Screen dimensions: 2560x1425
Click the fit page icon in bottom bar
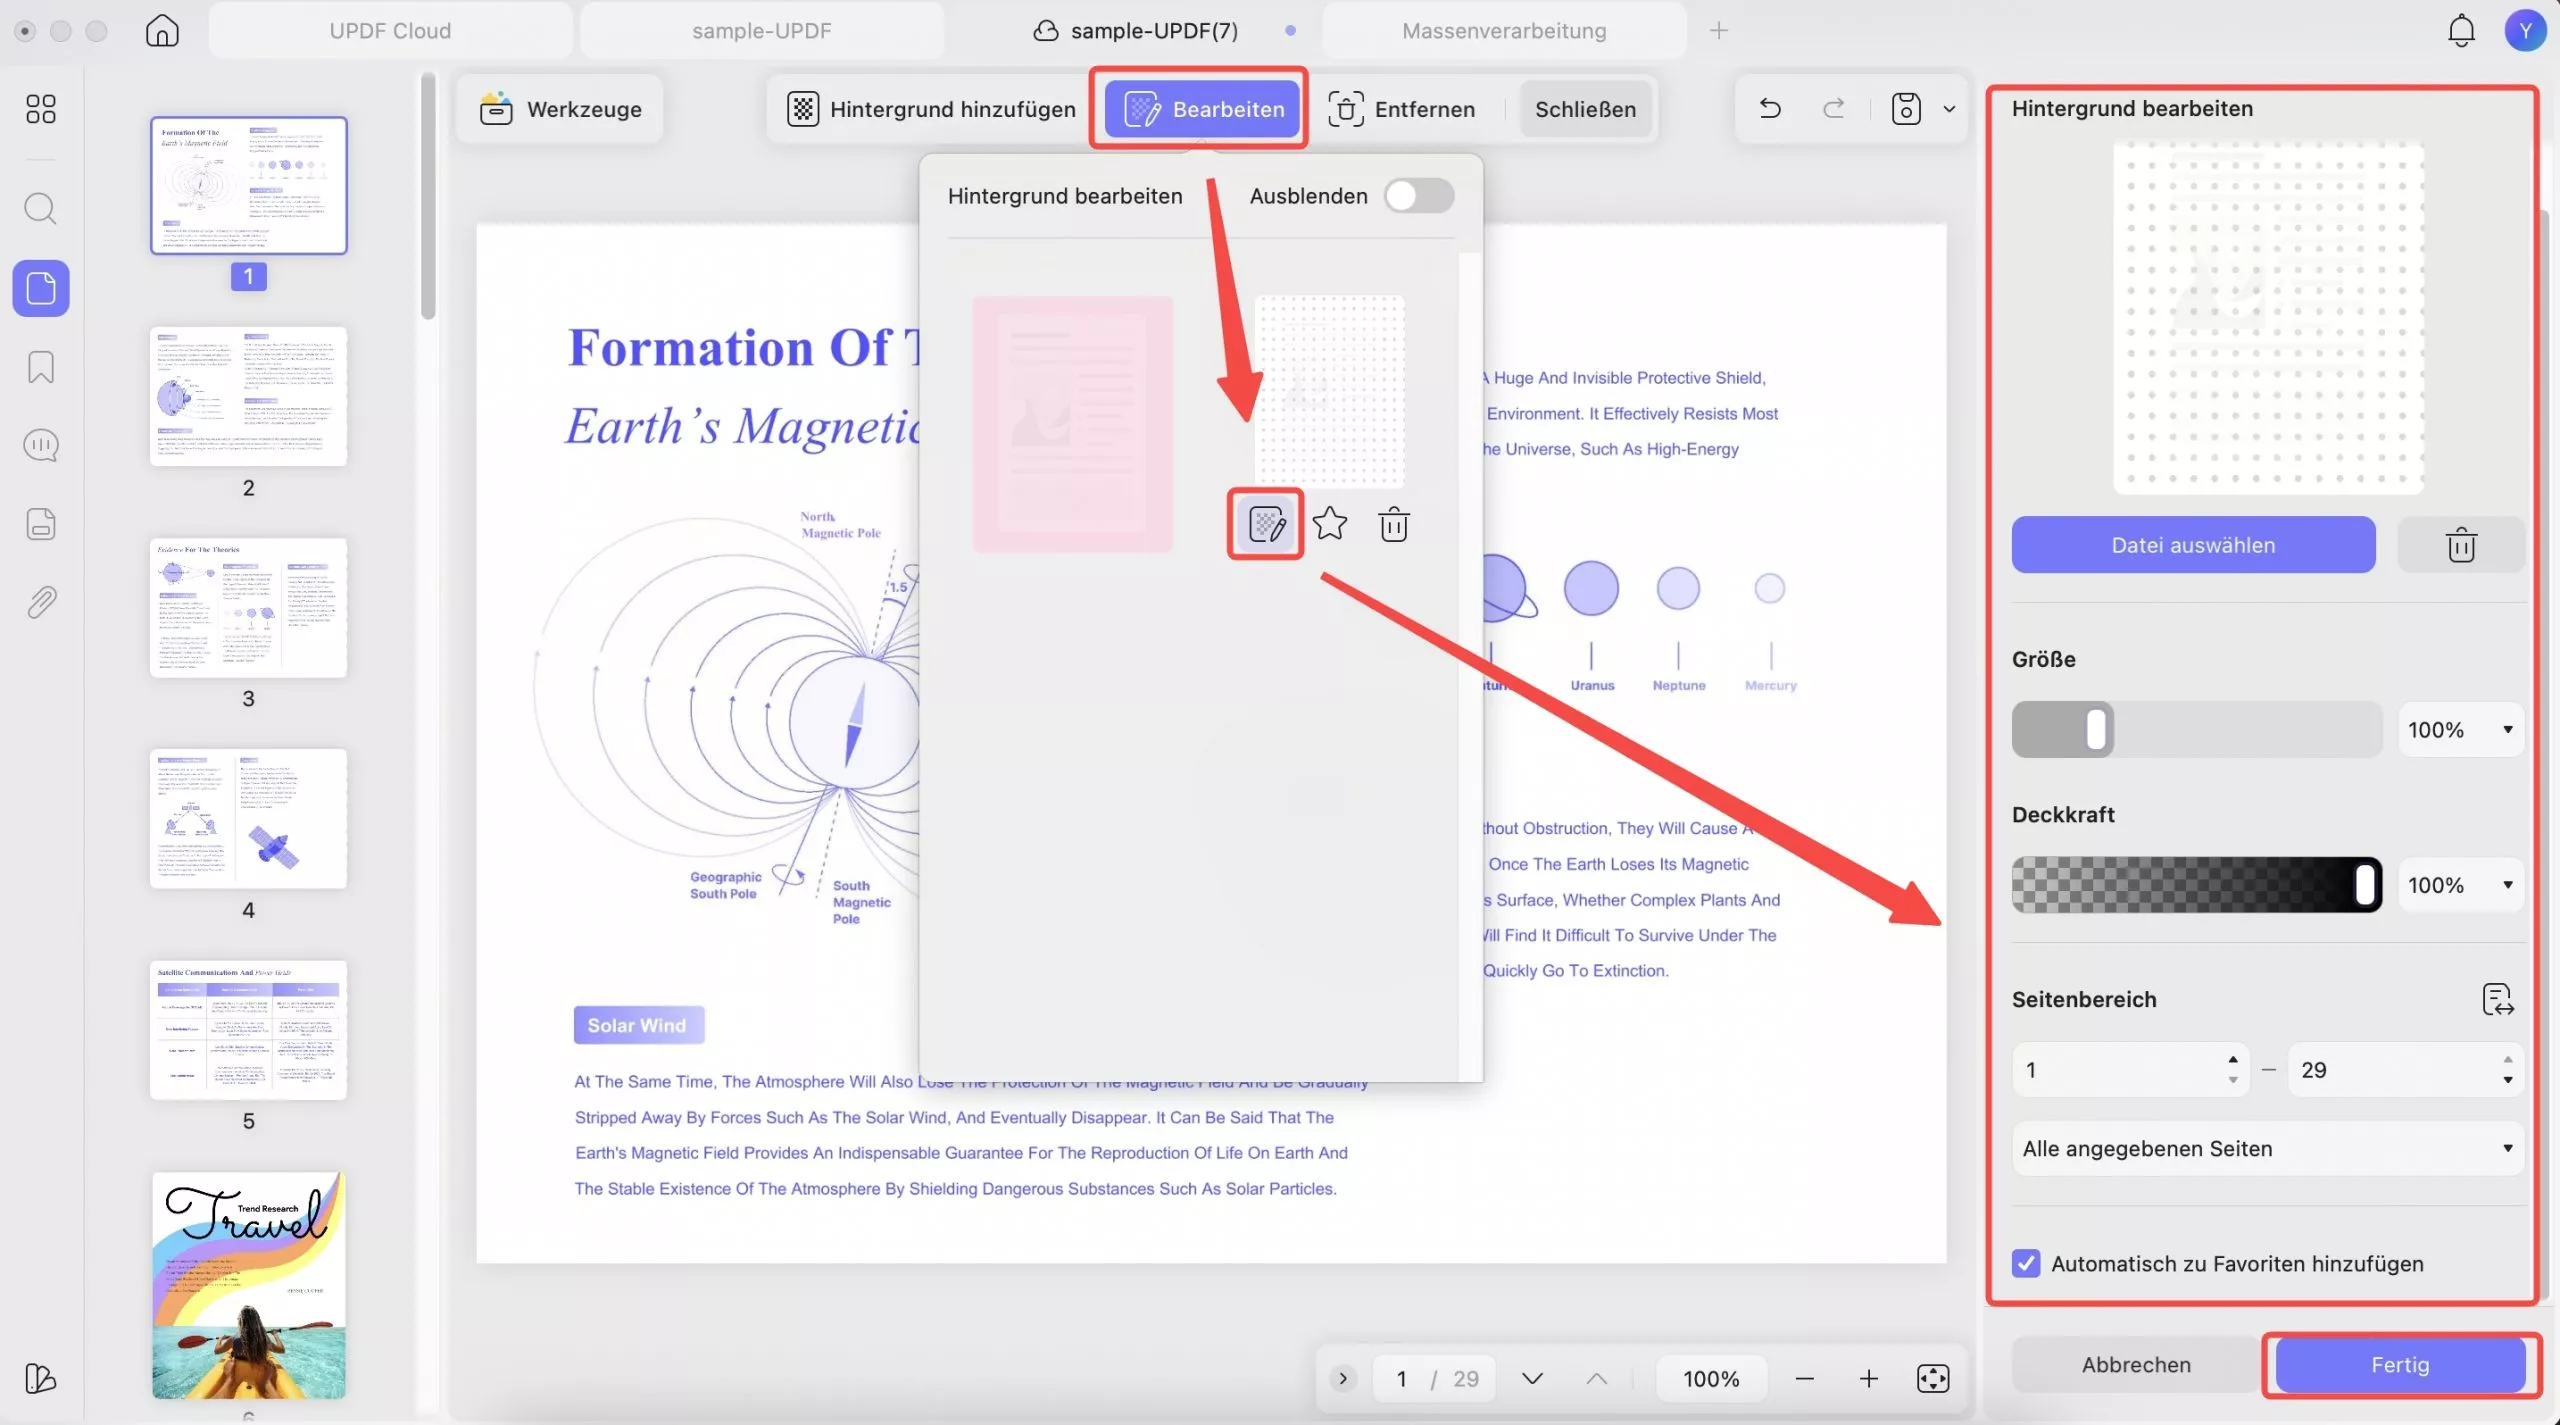click(x=1932, y=1378)
